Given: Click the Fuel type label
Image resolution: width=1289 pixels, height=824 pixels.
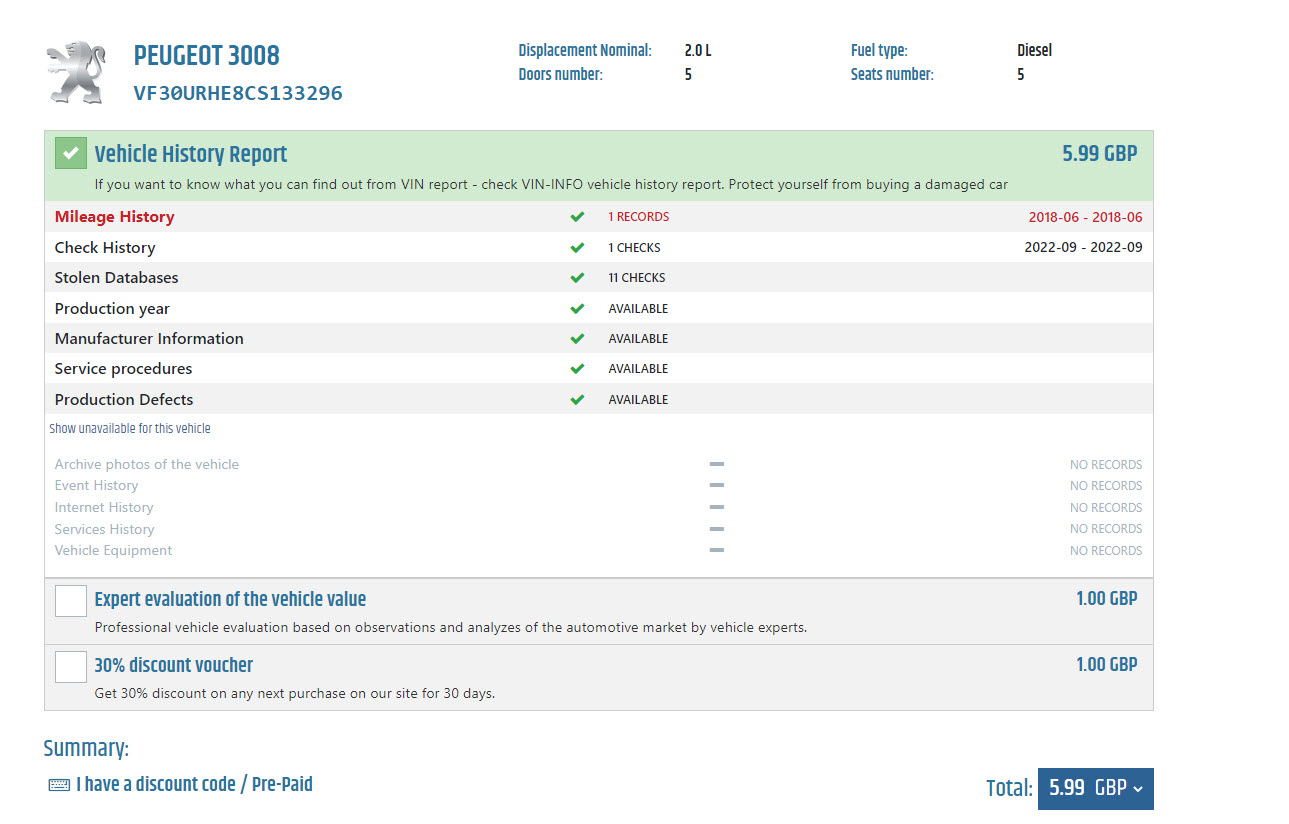Looking at the screenshot, I should pos(879,50).
